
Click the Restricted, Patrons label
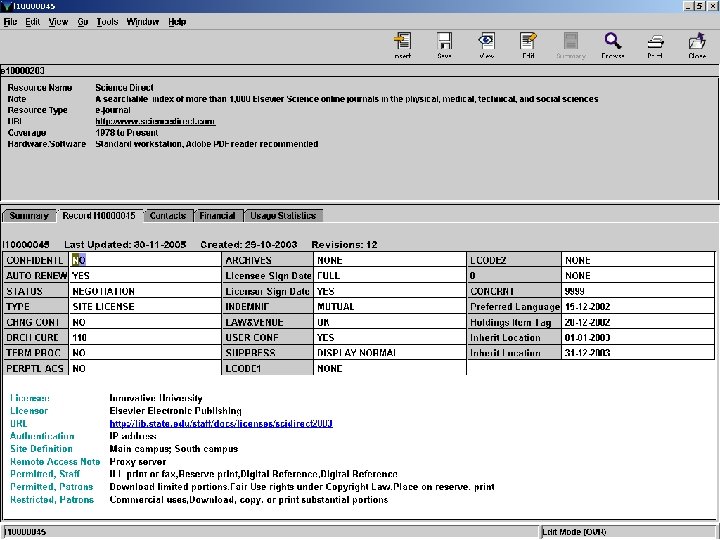click(x=52, y=500)
